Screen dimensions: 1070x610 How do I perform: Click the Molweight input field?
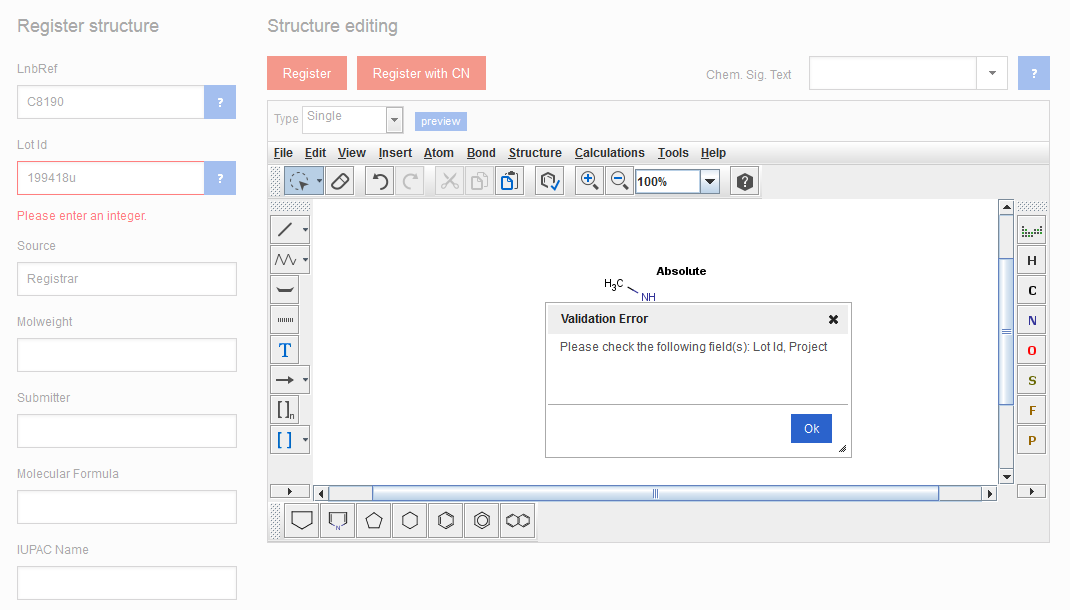[126, 355]
